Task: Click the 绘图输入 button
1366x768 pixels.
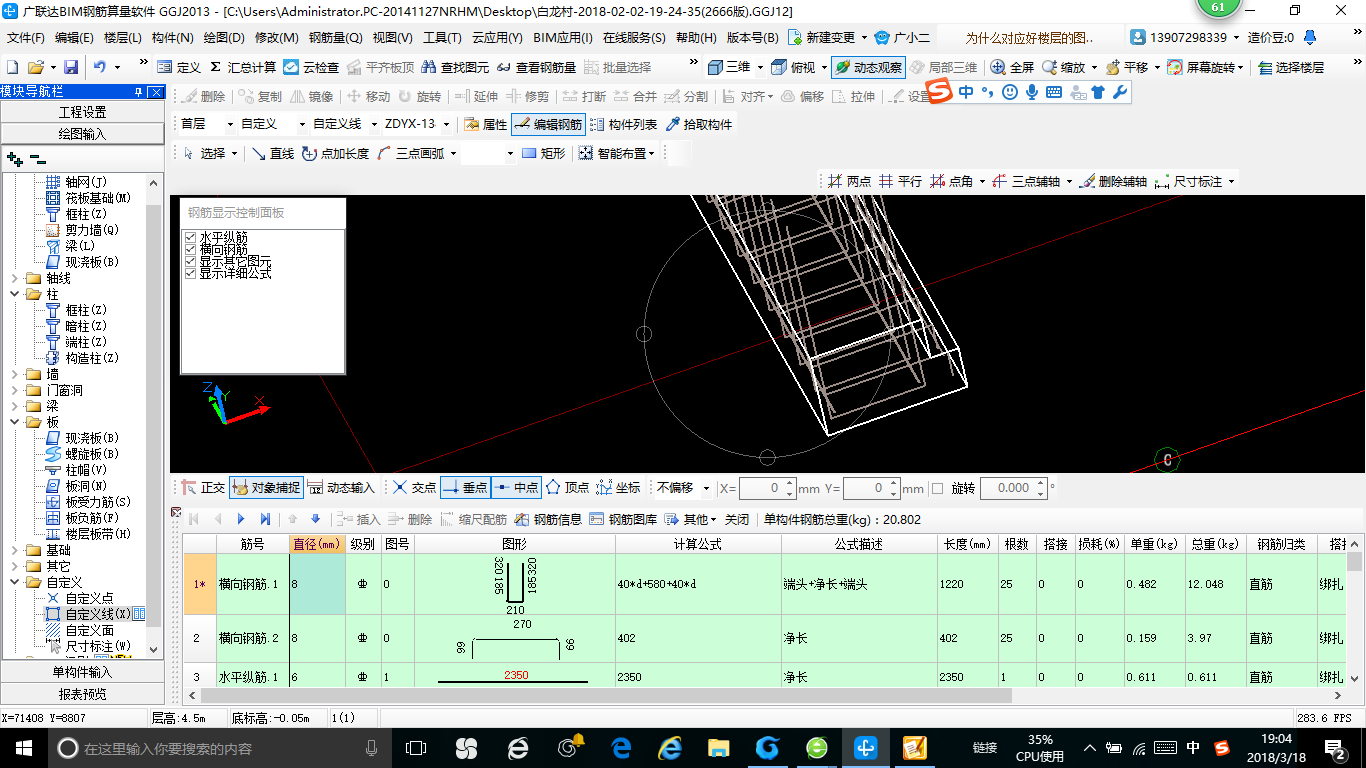Action: click(82, 134)
